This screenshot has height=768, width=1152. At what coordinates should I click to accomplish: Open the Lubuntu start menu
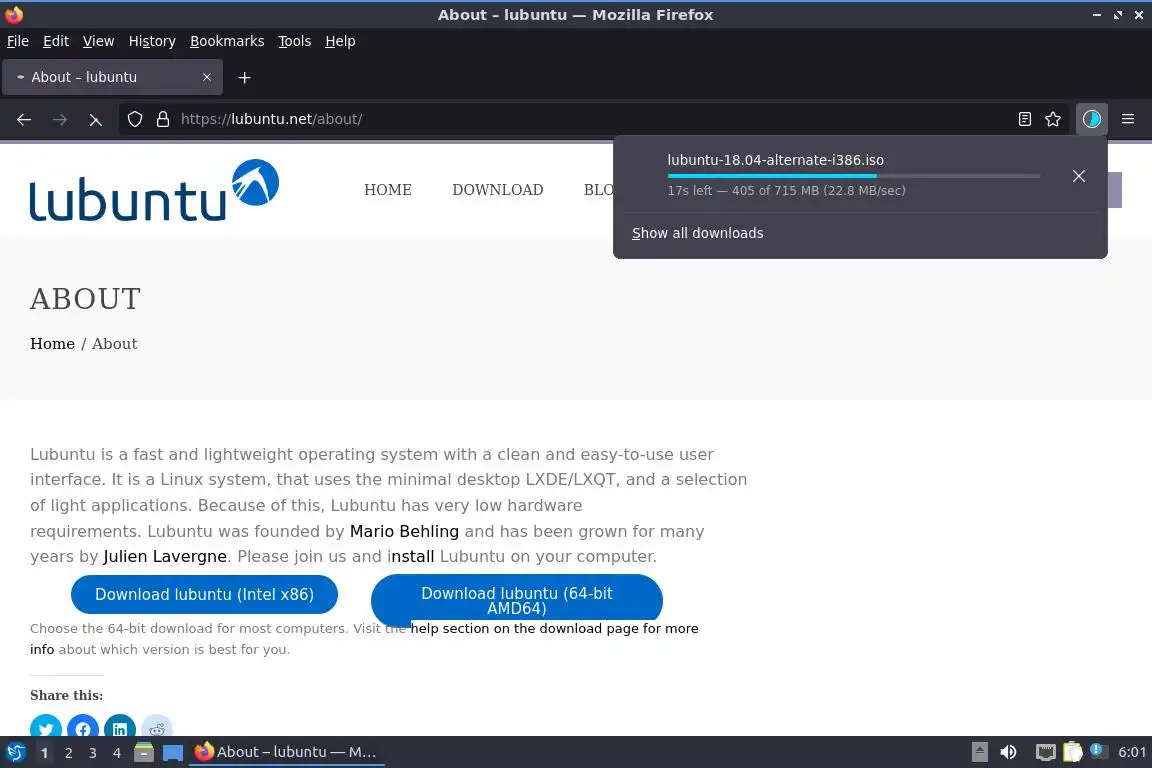[x=15, y=753]
